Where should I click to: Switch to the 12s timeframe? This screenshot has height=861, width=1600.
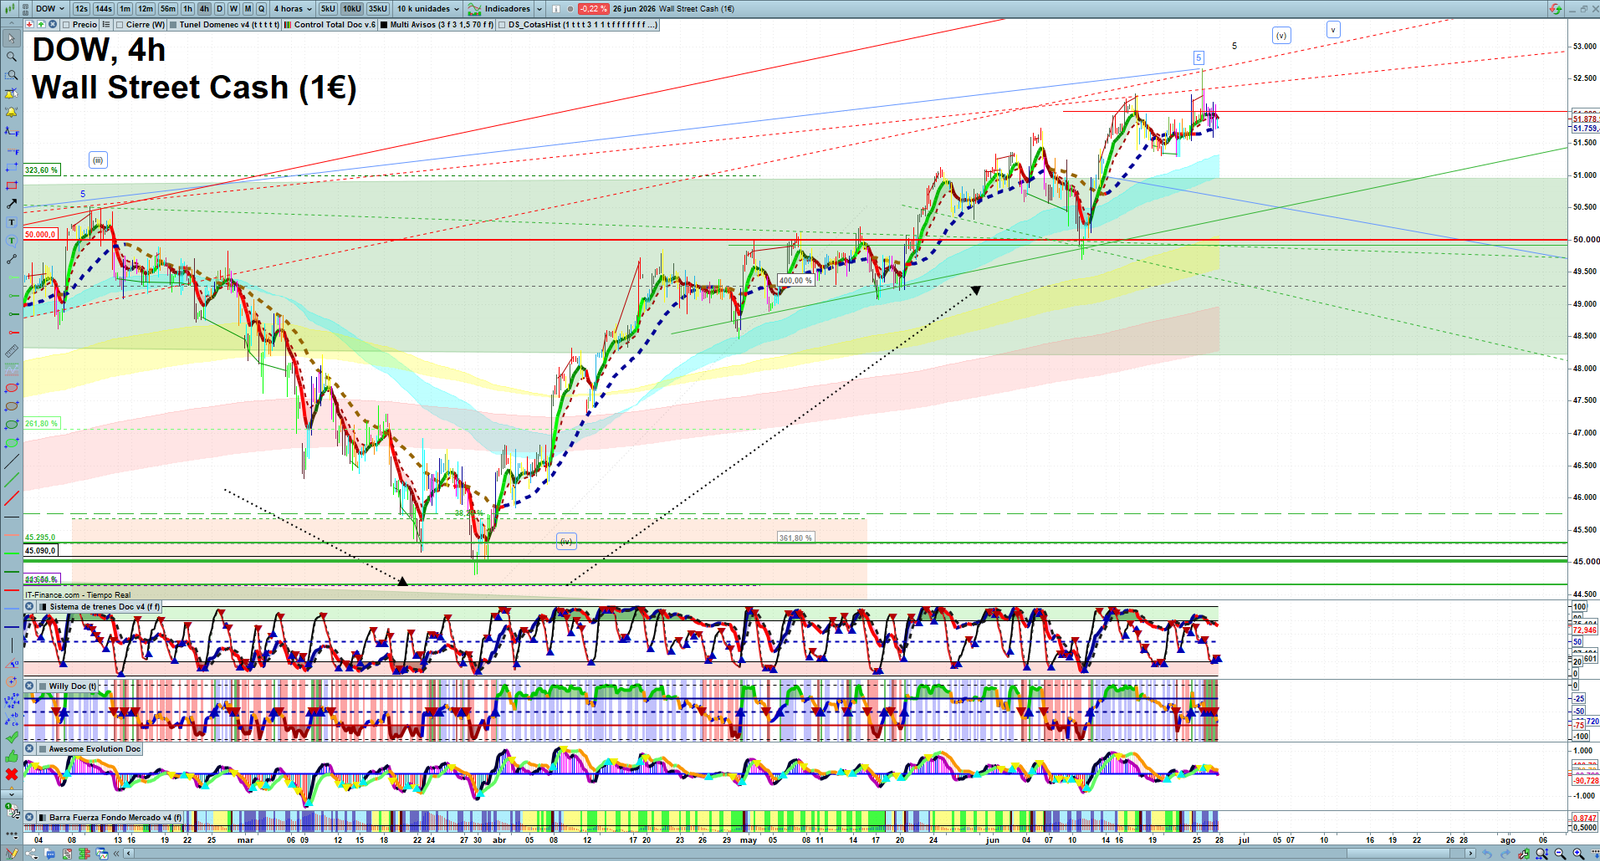pyautogui.click(x=81, y=9)
